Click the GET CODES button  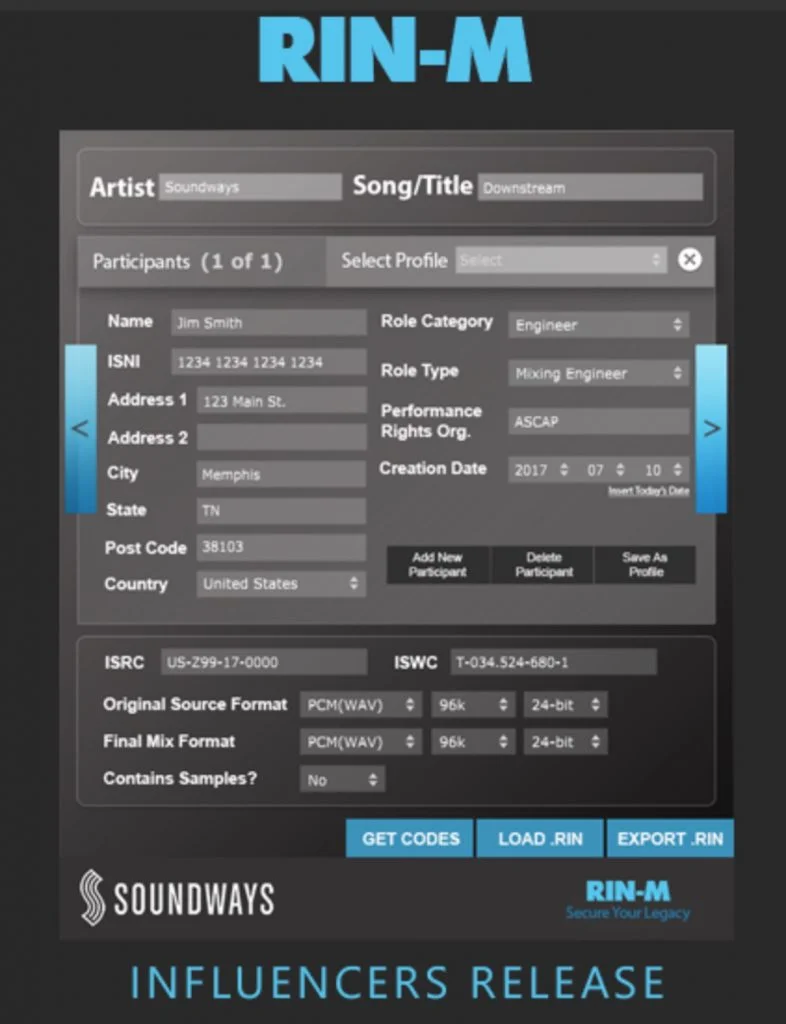point(410,839)
